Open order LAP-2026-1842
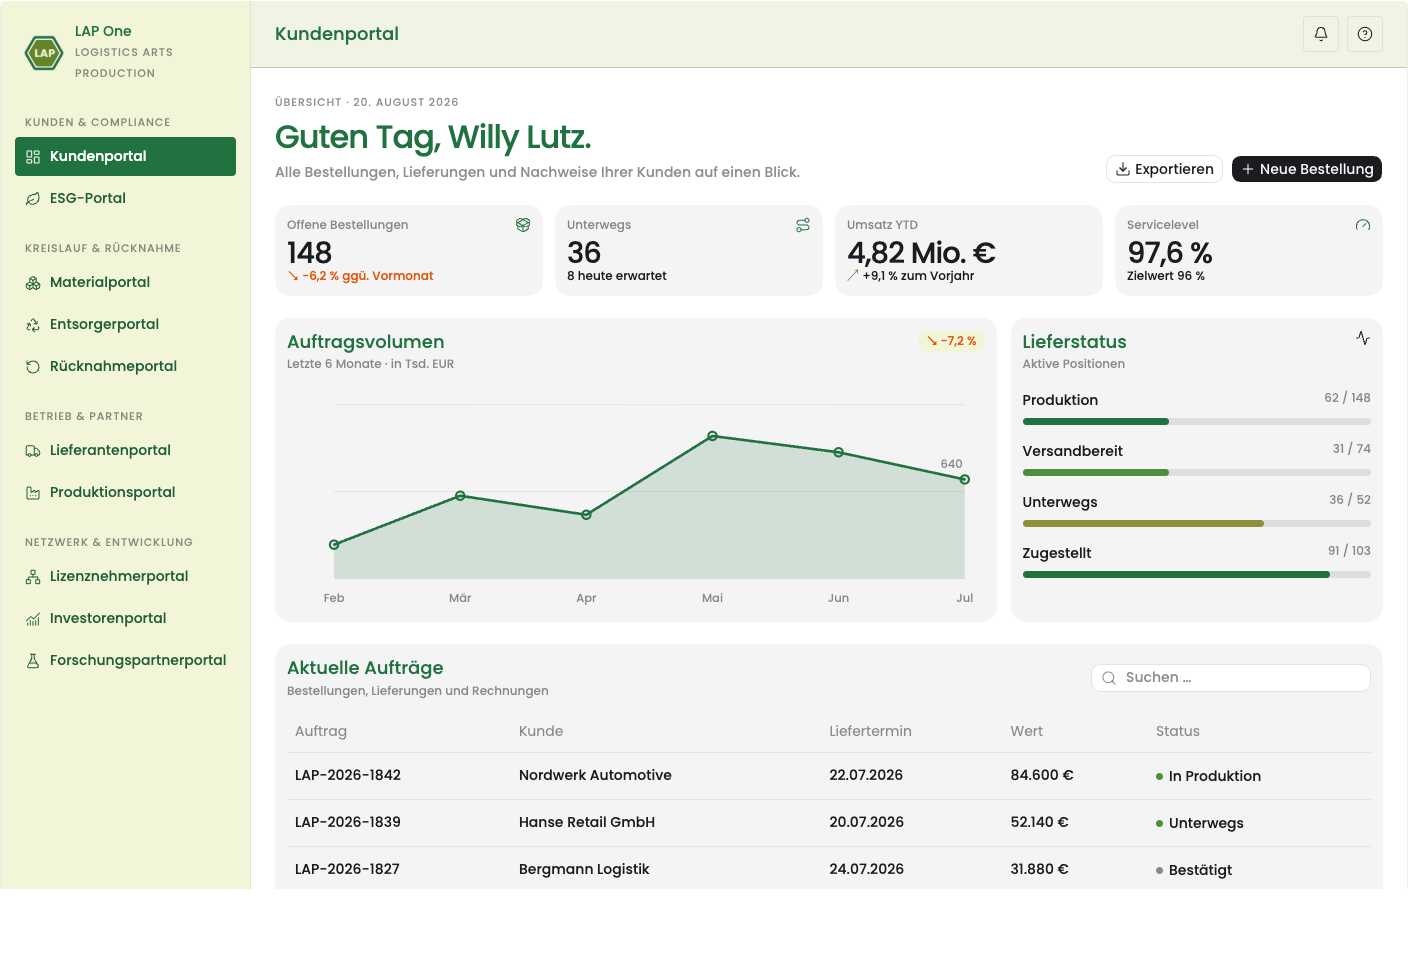 348,775
